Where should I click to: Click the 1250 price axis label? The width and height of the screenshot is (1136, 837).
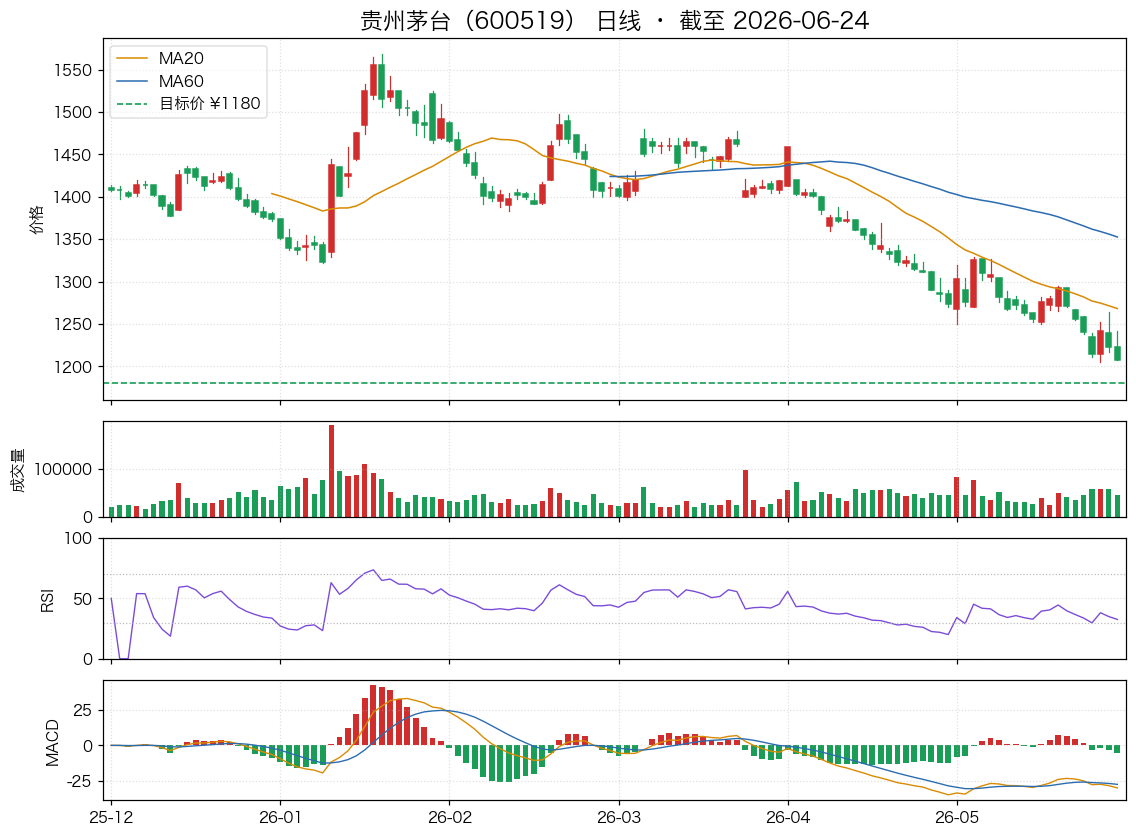click(x=73, y=325)
